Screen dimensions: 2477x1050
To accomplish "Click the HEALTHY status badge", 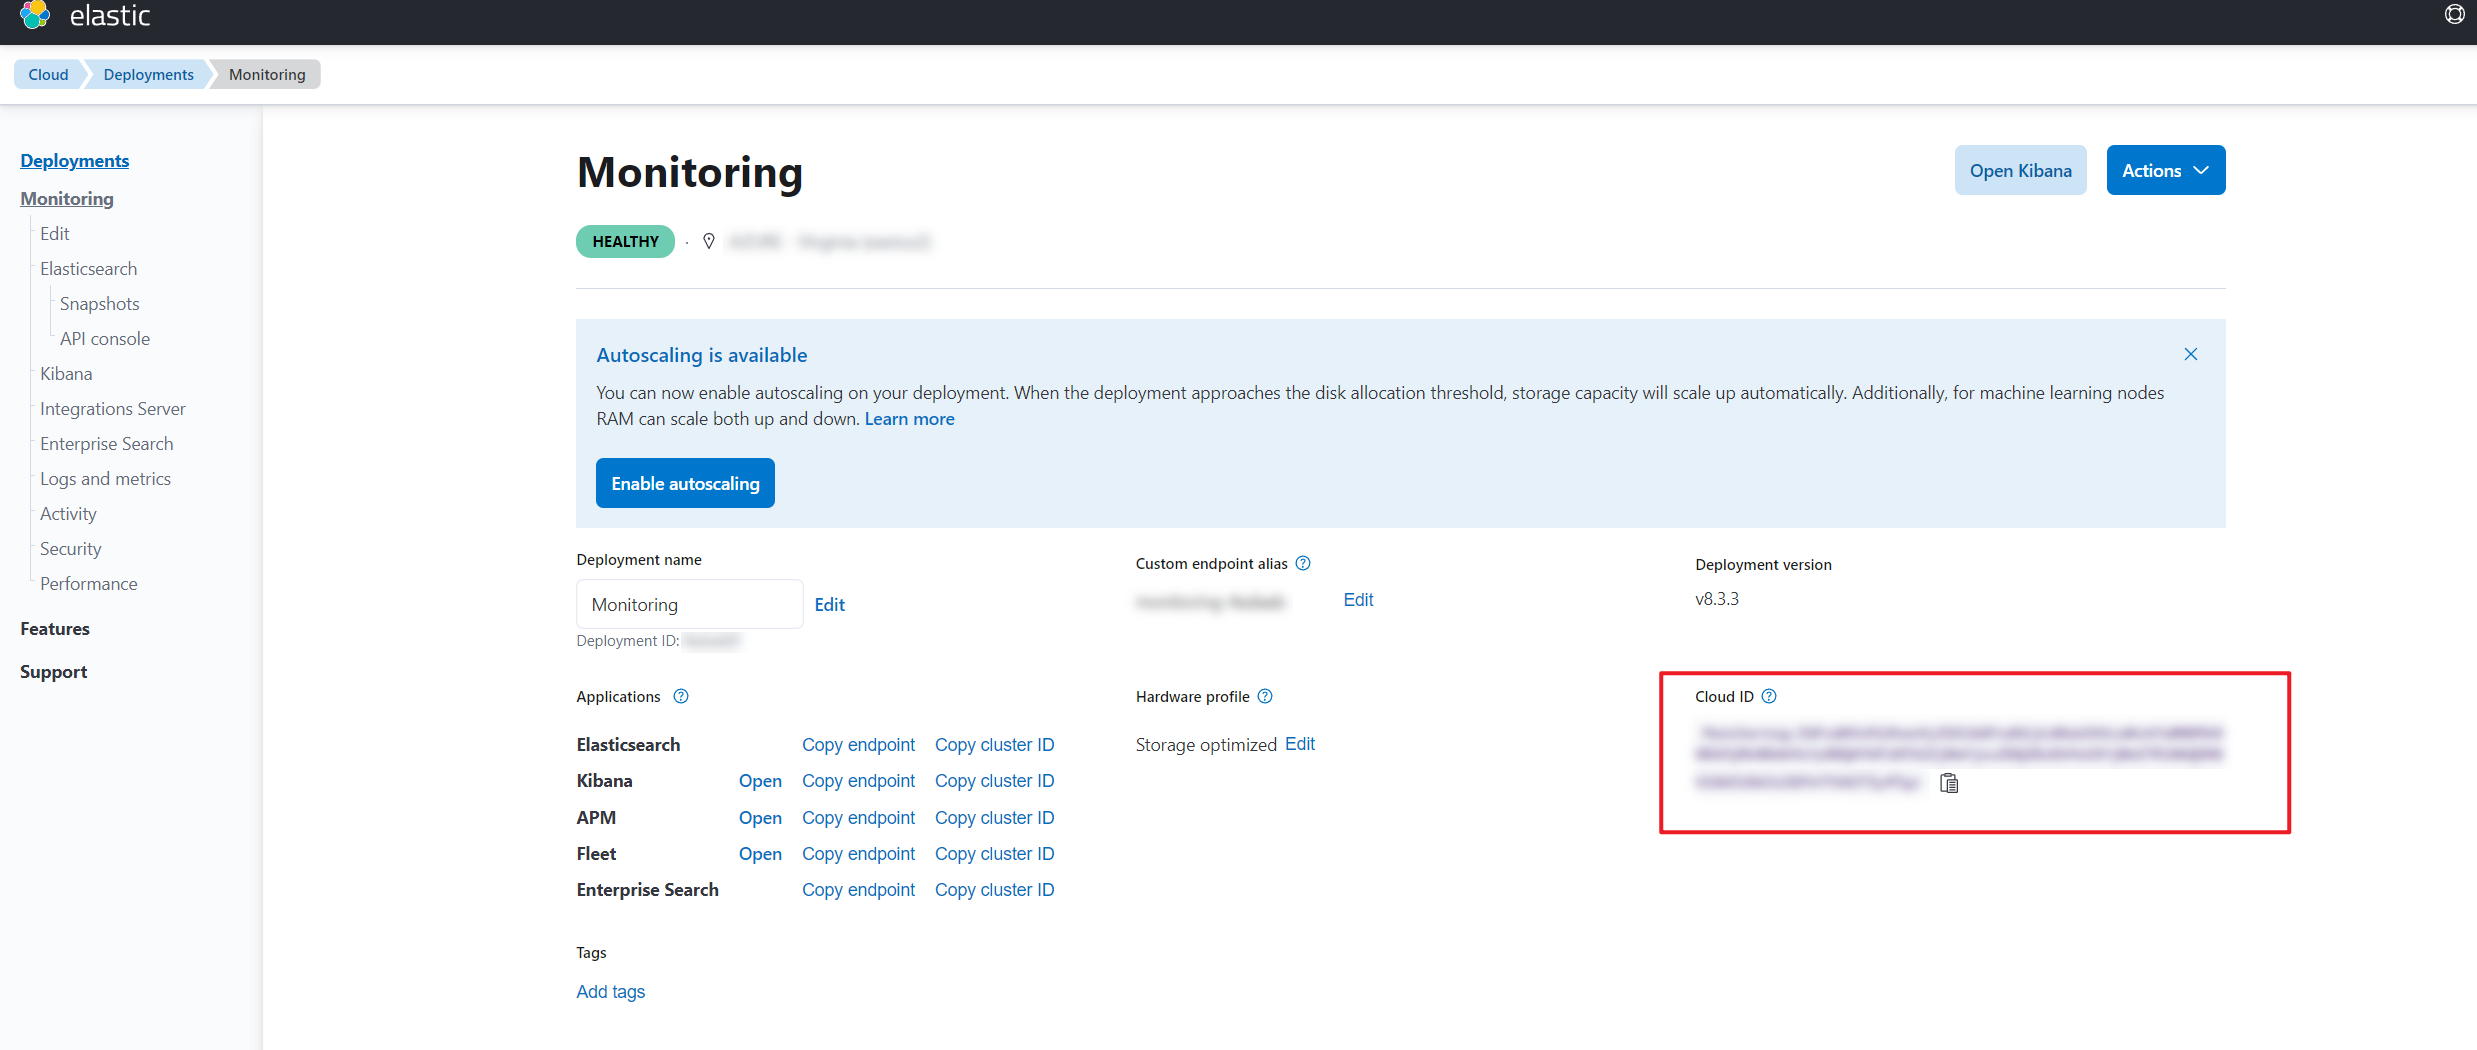I will click(625, 241).
